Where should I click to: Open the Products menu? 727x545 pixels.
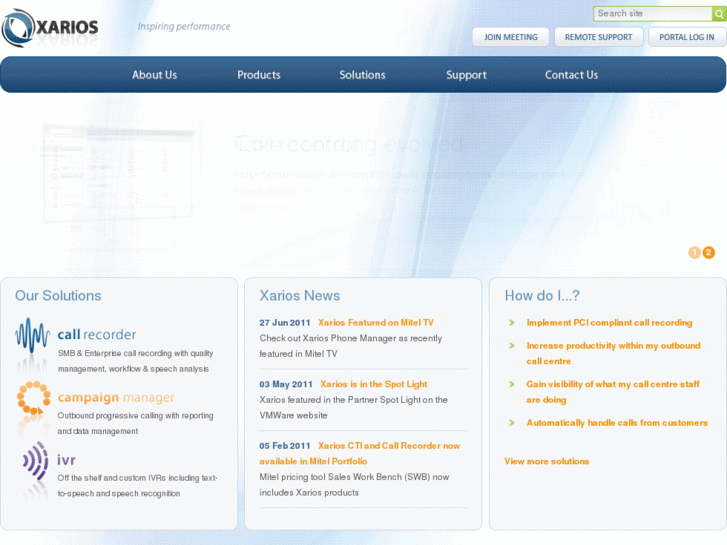[x=259, y=75]
